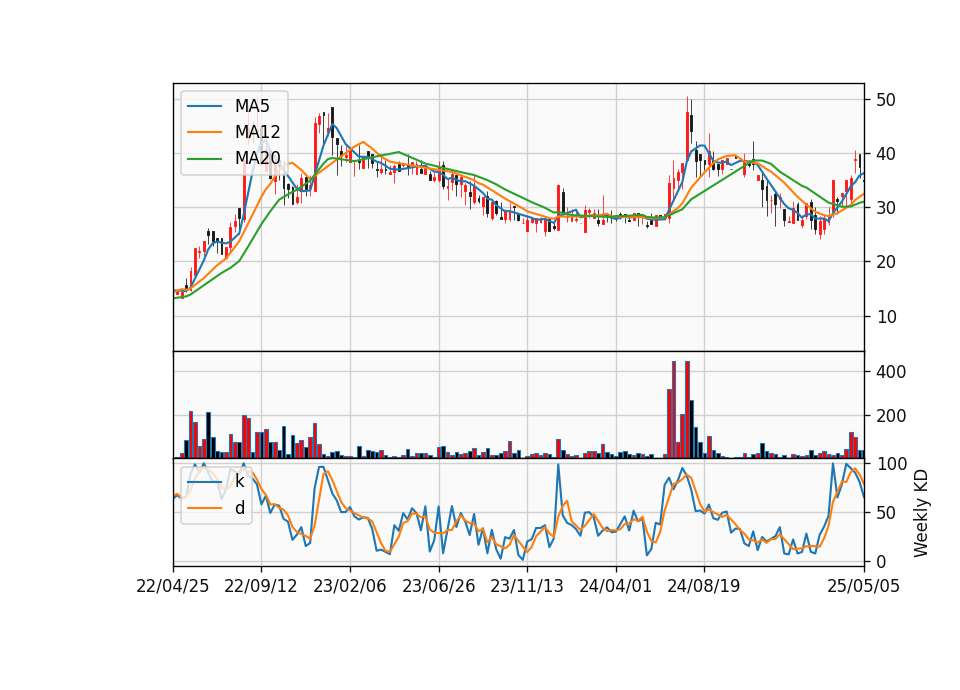Click the 24/04/01 date tick label

pyautogui.click(x=615, y=586)
